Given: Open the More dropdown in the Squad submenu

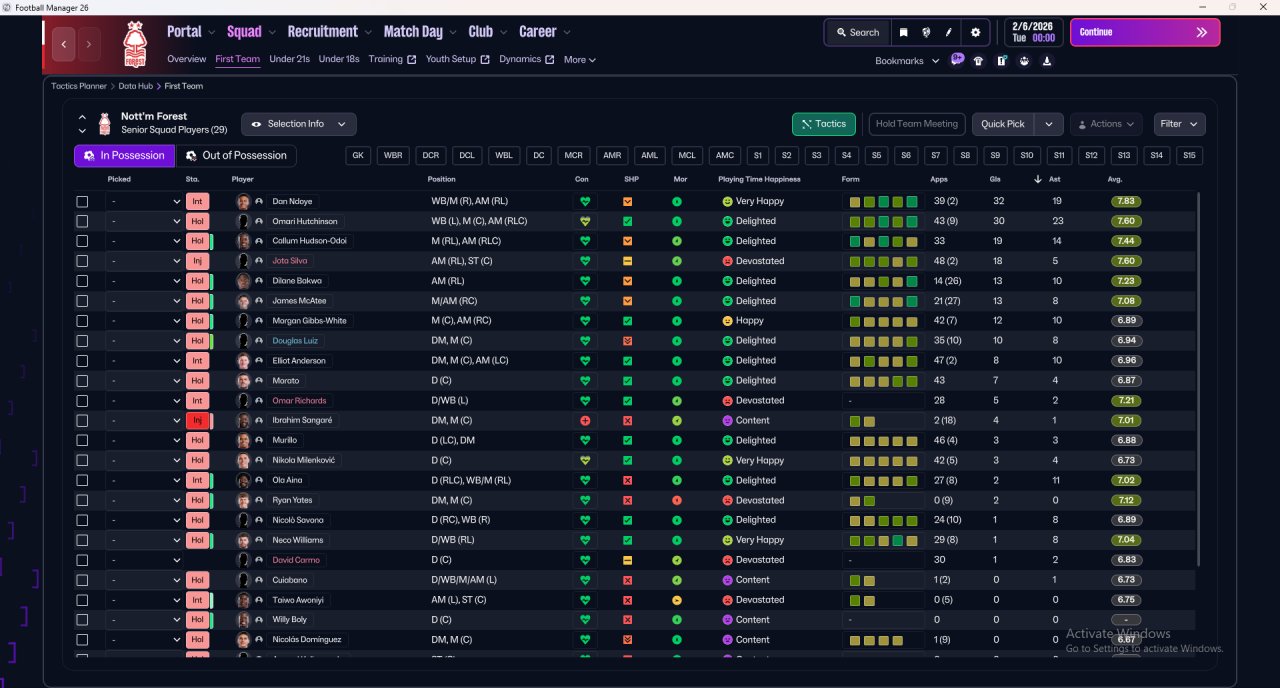Looking at the screenshot, I should pyautogui.click(x=579, y=60).
